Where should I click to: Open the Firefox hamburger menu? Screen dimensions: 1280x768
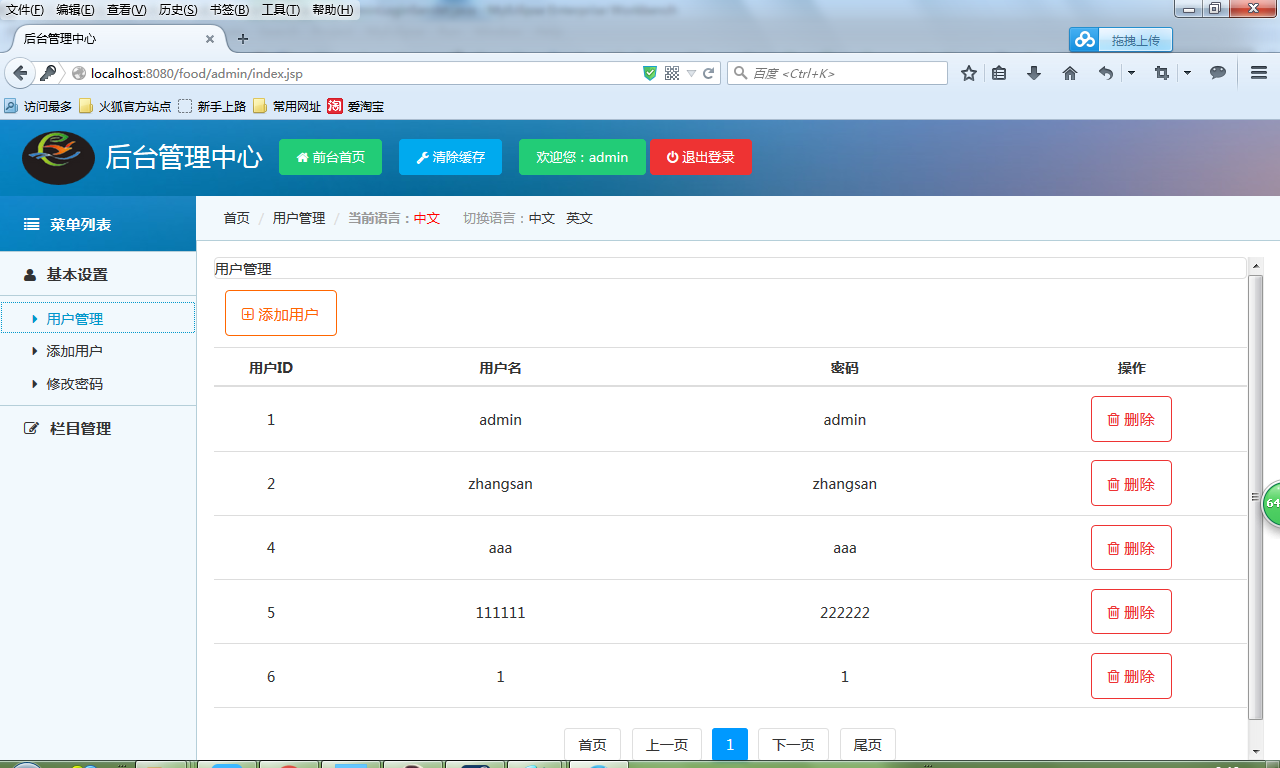1259,73
